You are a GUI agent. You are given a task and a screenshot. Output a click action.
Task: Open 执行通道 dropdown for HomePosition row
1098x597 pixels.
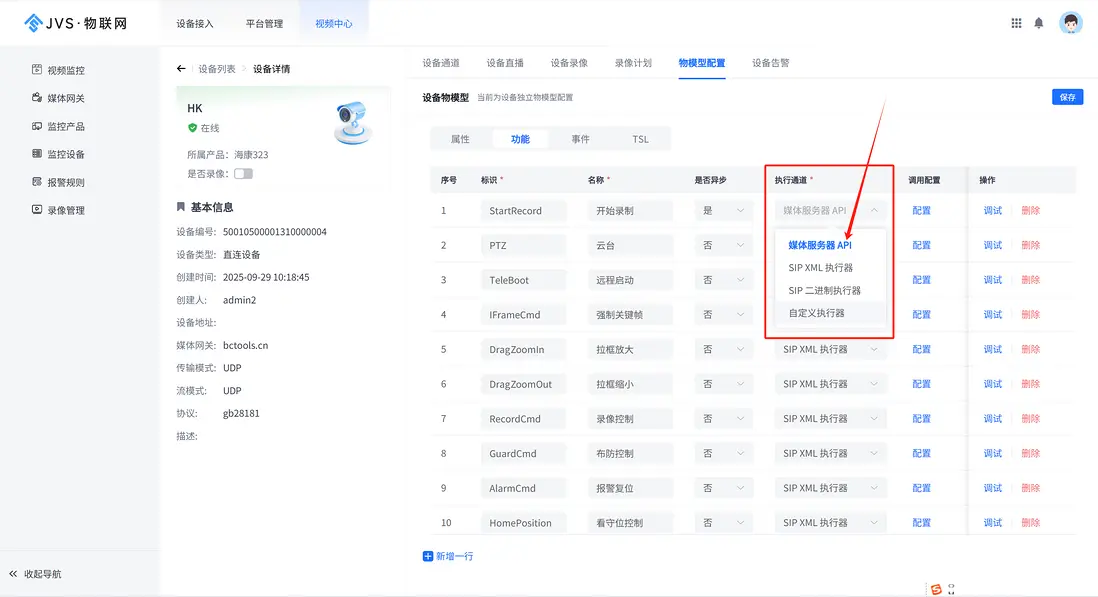point(830,523)
